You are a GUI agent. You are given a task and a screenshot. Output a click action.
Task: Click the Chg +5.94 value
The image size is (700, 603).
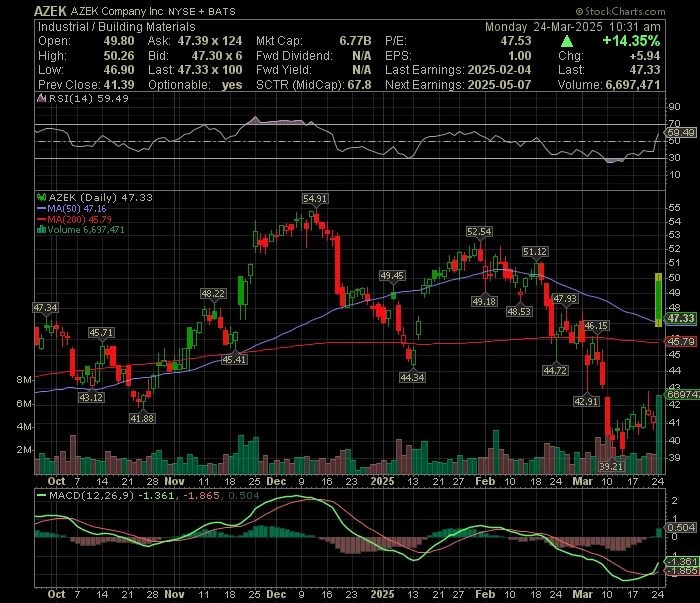pyautogui.click(x=644, y=56)
